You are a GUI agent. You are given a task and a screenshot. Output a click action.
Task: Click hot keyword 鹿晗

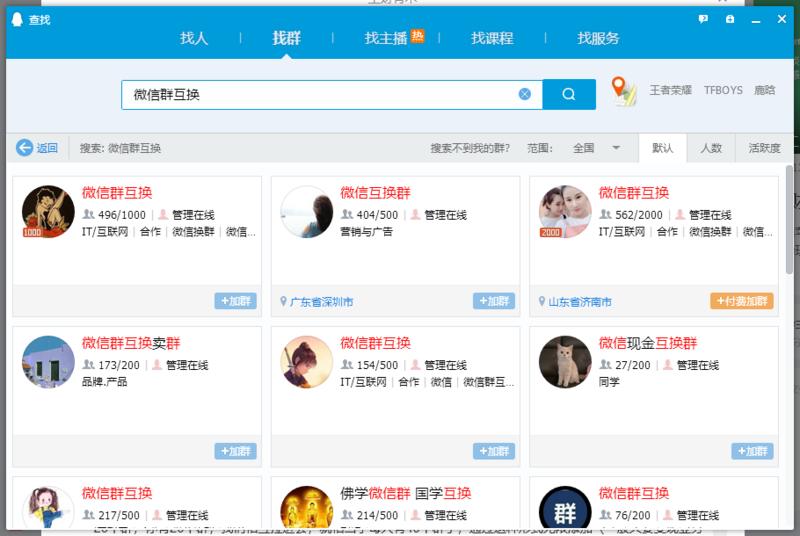pos(764,90)
